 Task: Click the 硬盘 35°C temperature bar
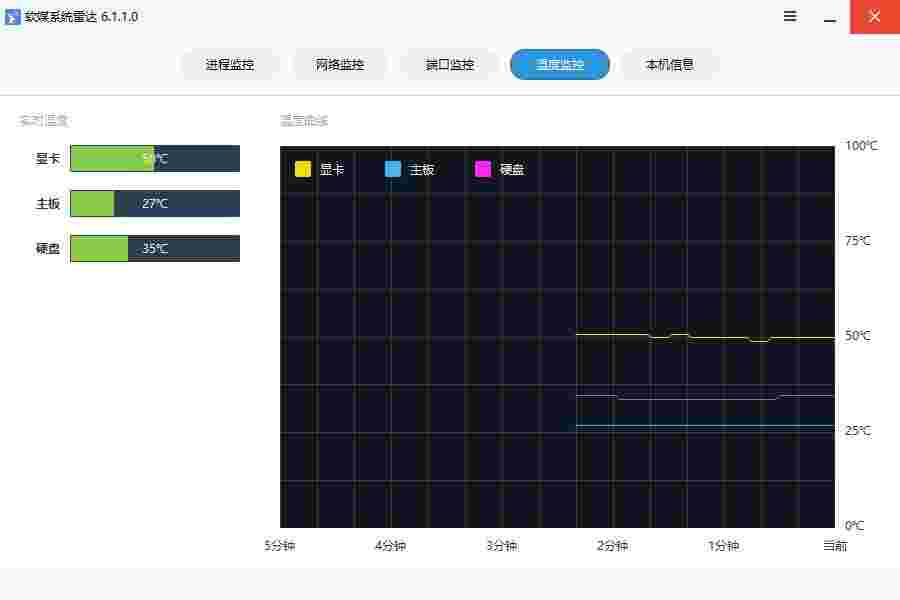(x=155, y=248)
